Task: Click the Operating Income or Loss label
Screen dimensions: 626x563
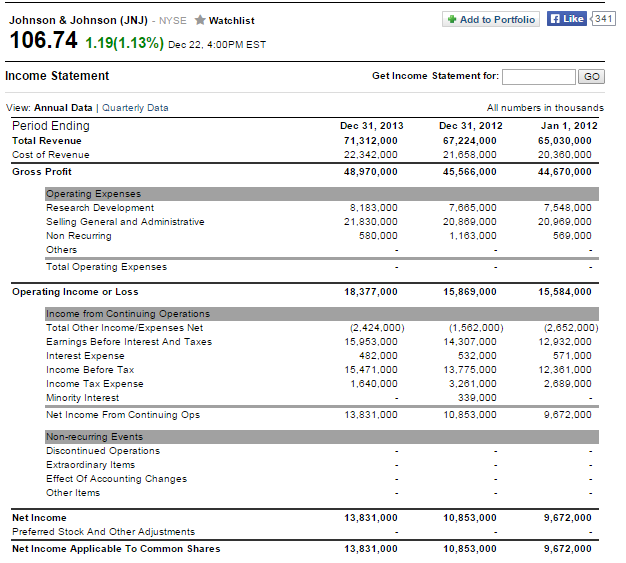Action: pos(75,292)
